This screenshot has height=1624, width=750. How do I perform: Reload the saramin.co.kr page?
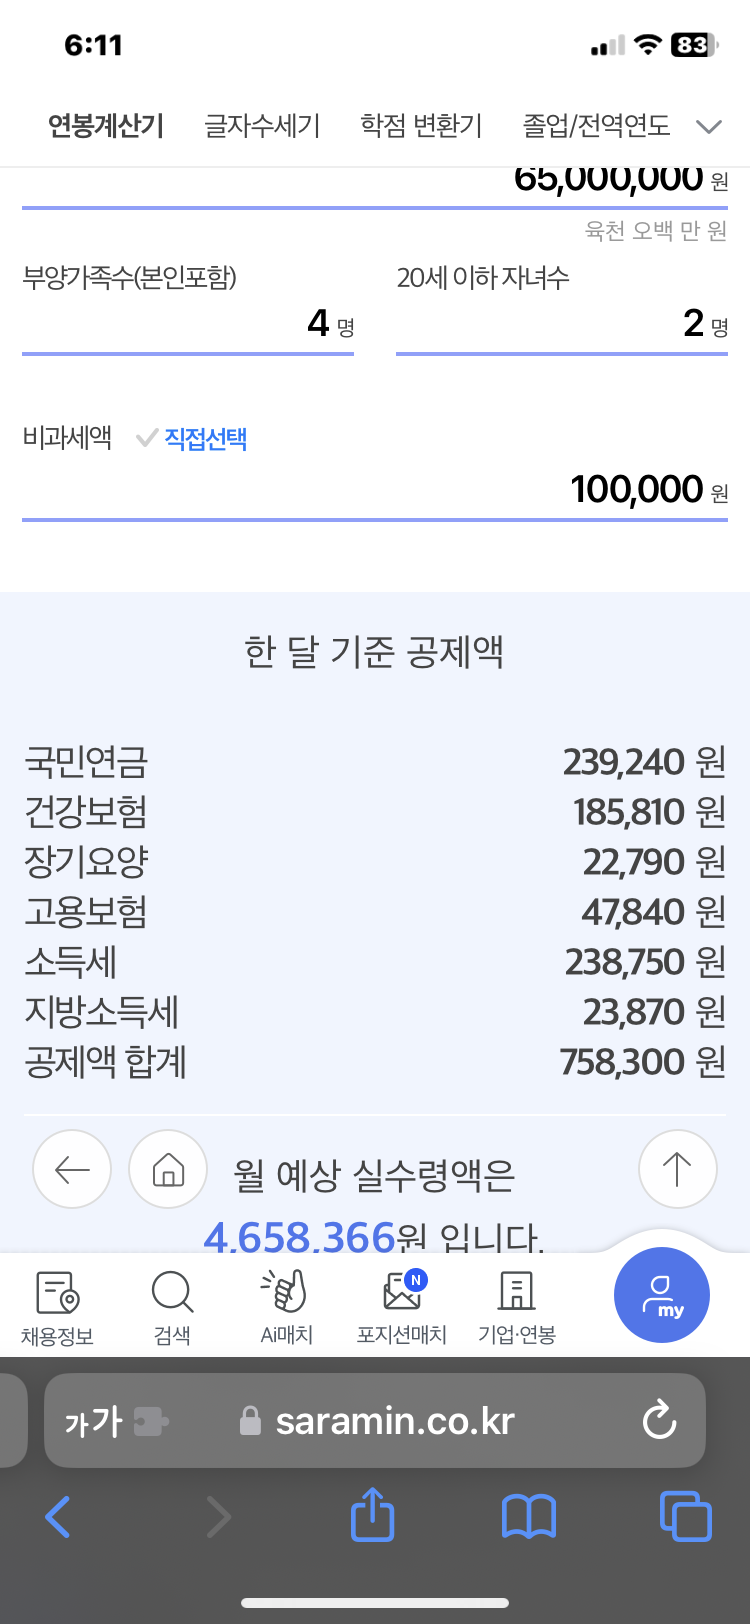coord(659,1421)
